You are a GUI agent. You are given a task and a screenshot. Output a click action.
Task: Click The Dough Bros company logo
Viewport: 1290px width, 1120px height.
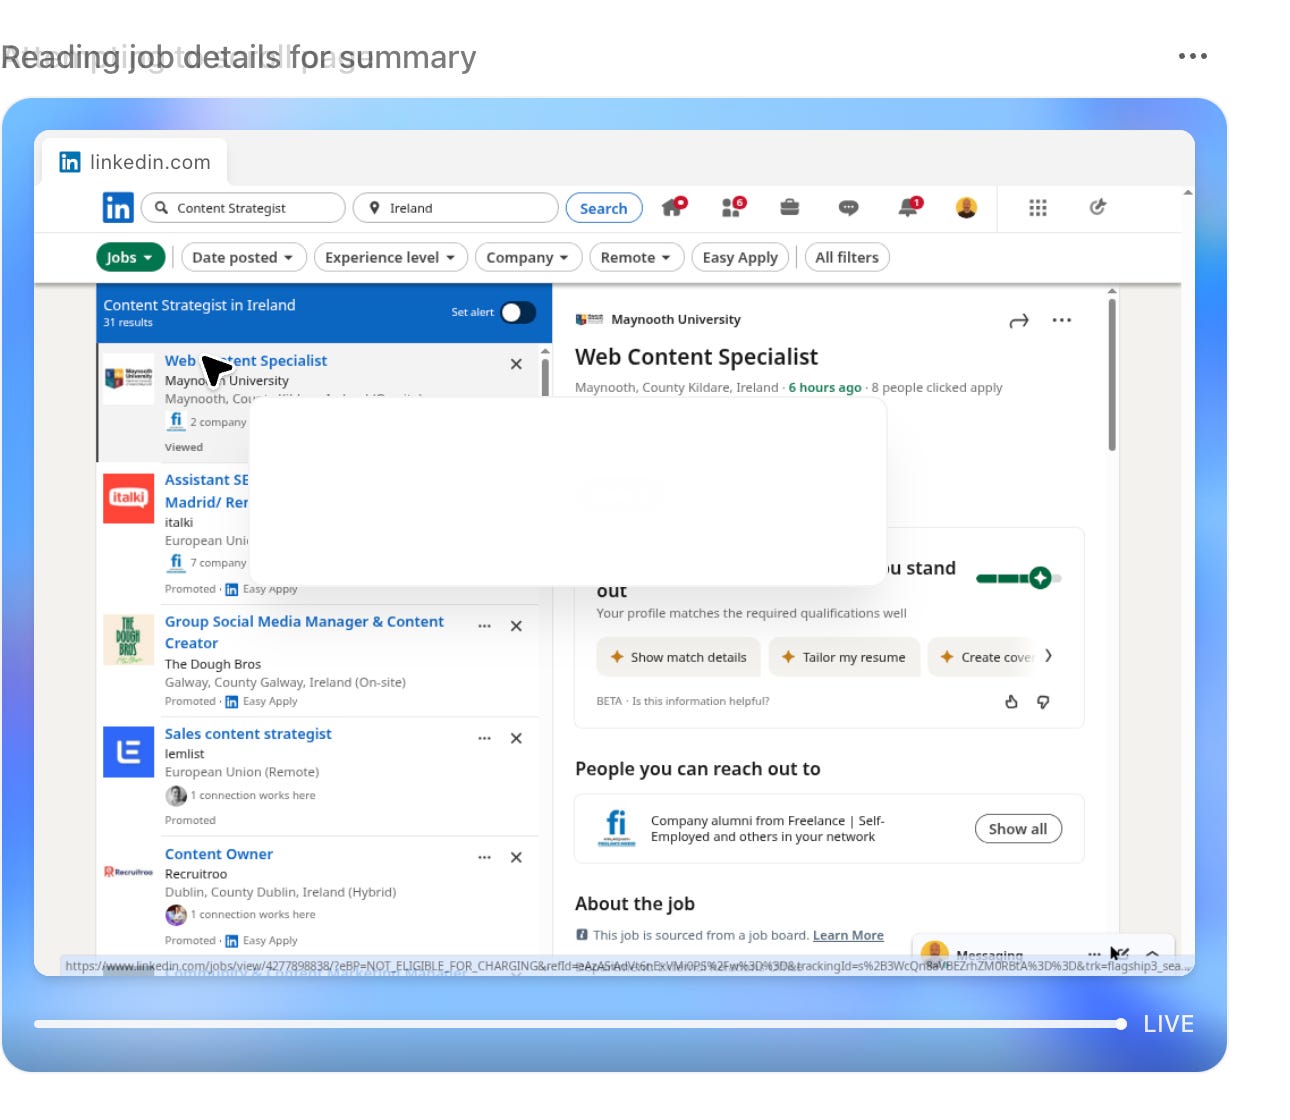[x=129, y=640]
